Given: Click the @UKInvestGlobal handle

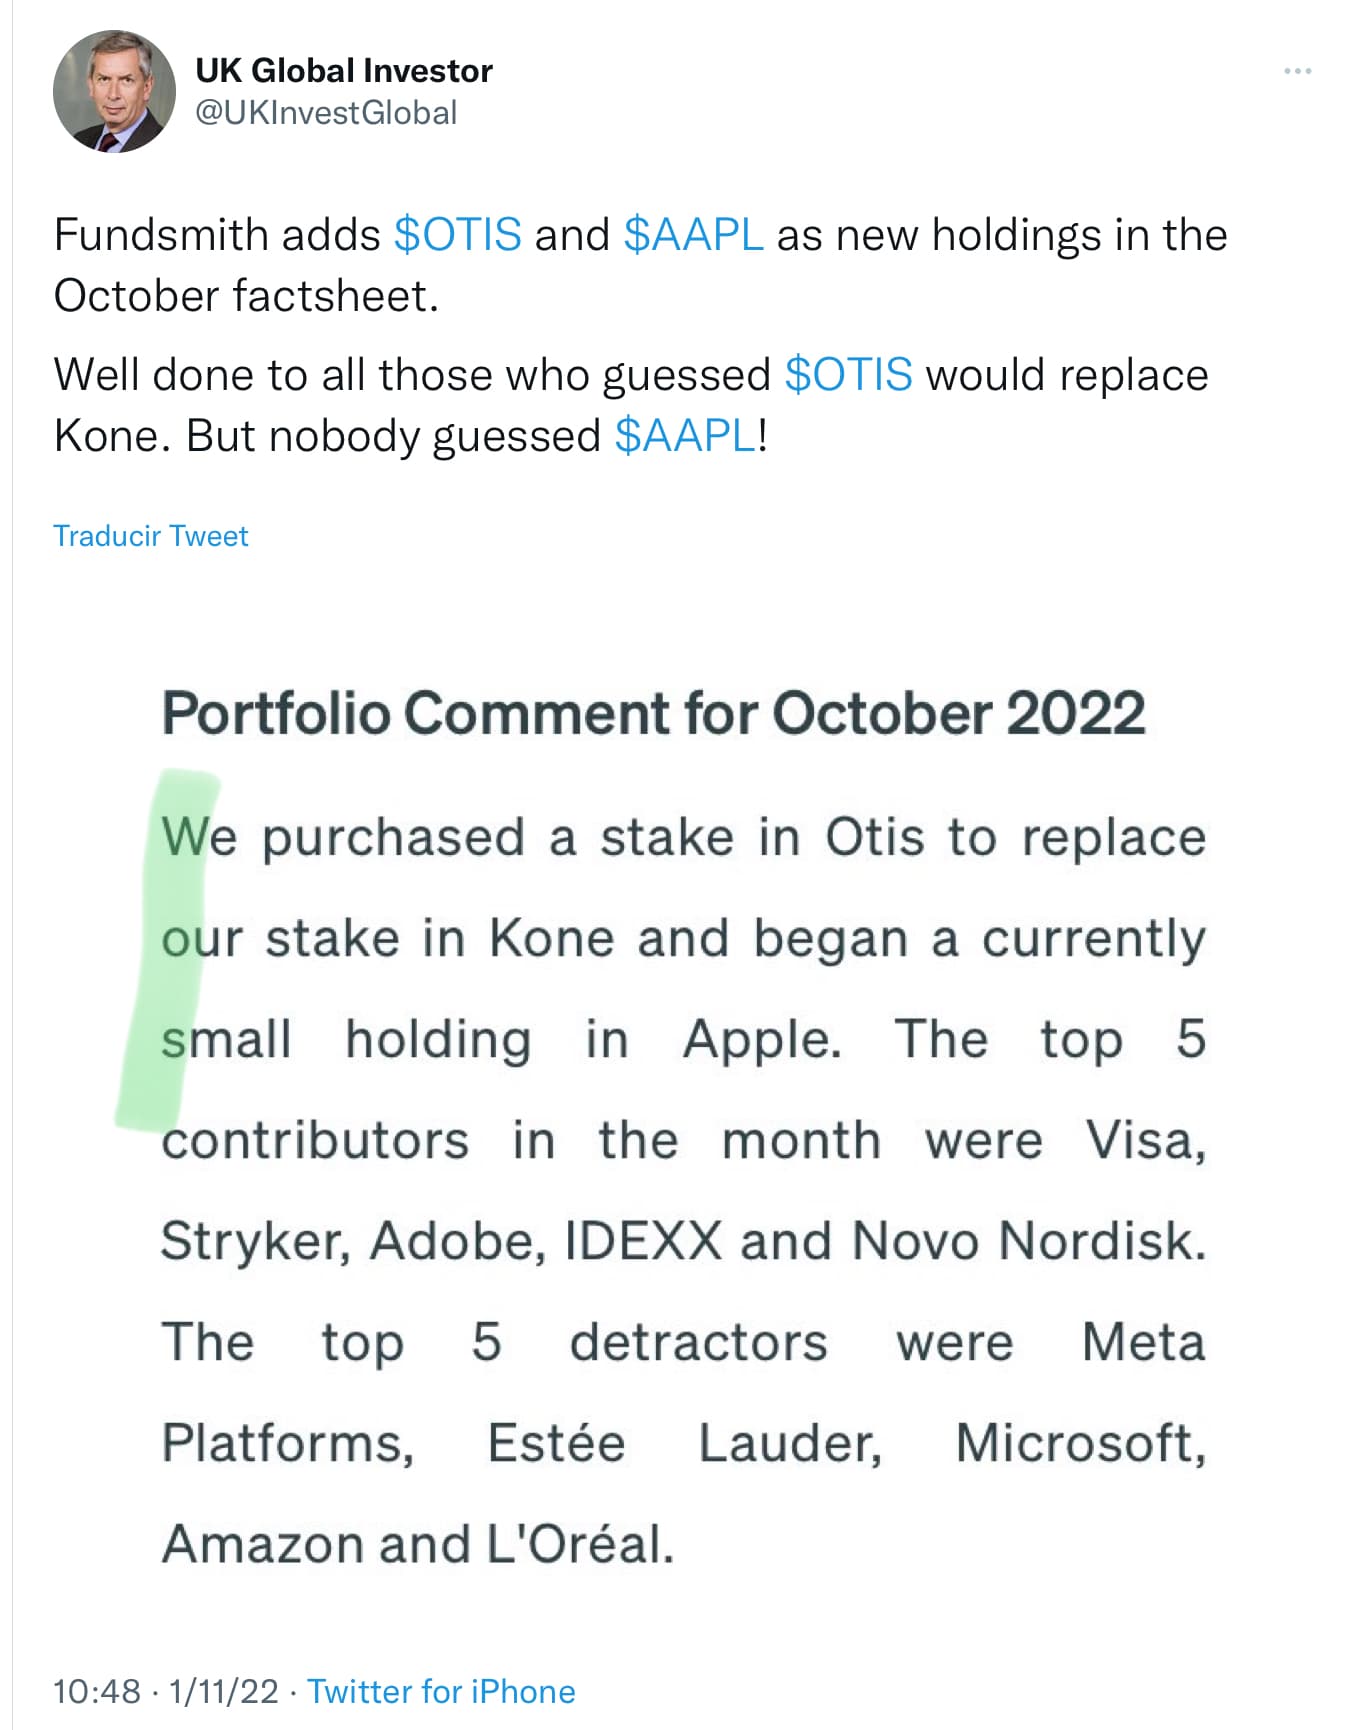Looking at the screenshot, I should tap(326, 113).
